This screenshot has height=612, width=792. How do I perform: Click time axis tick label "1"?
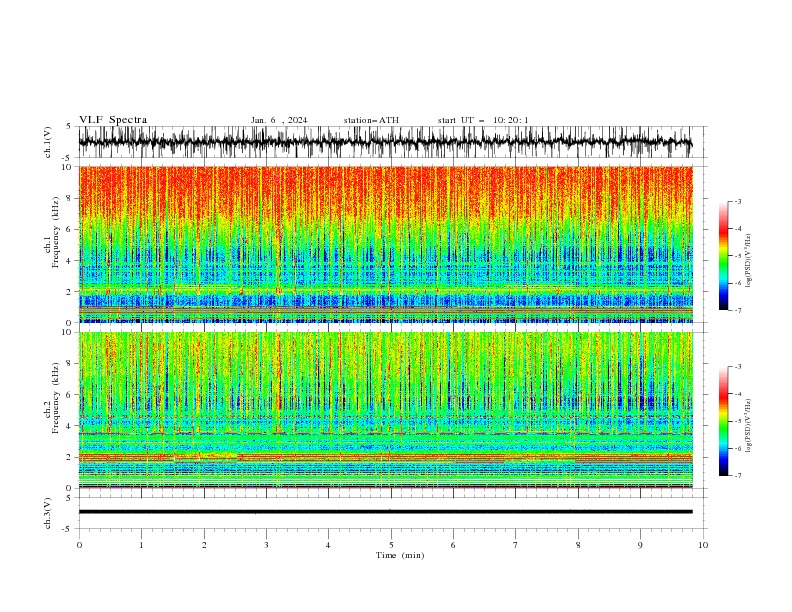[141, 545]
